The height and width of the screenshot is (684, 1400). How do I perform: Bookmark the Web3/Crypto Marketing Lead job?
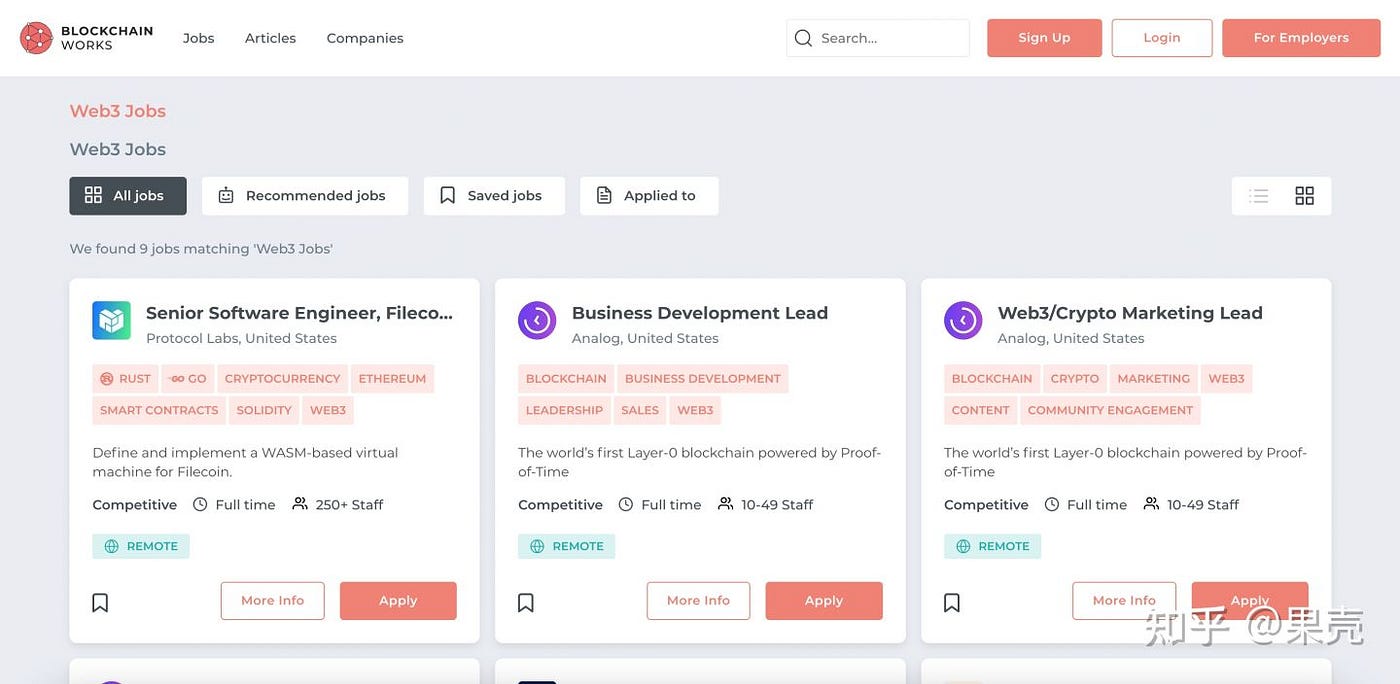pyautogui.click(x=952, y=602)
